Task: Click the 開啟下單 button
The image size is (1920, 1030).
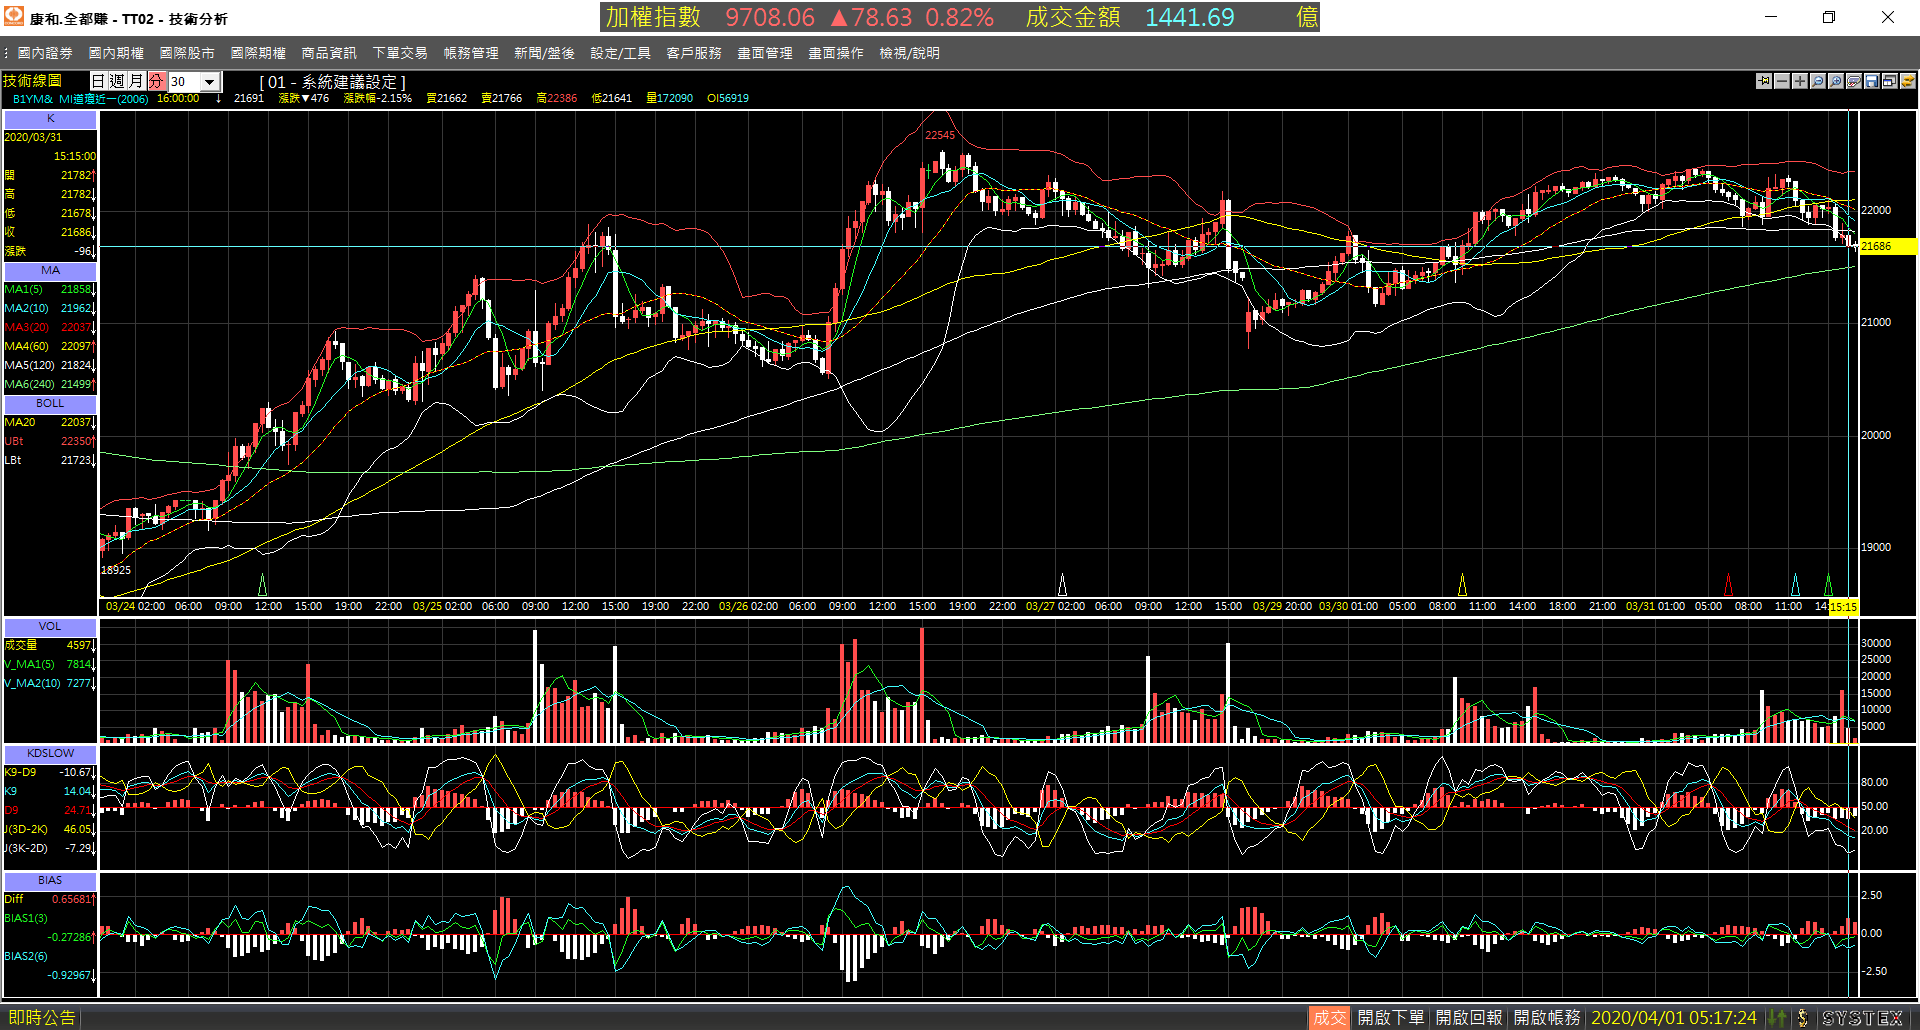Action: [1391, 1017]
